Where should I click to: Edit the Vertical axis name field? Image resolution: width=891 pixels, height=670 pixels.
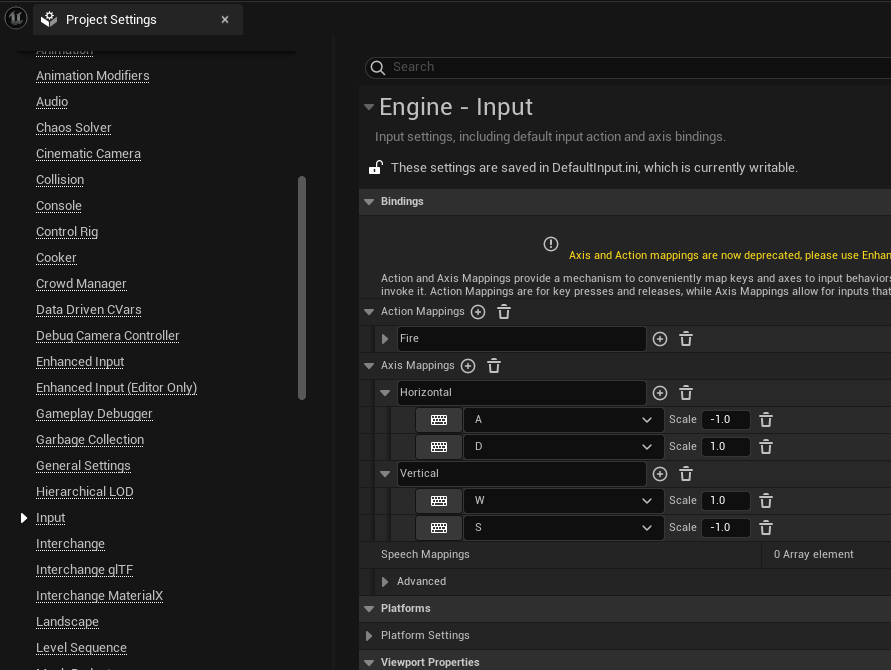522,473
